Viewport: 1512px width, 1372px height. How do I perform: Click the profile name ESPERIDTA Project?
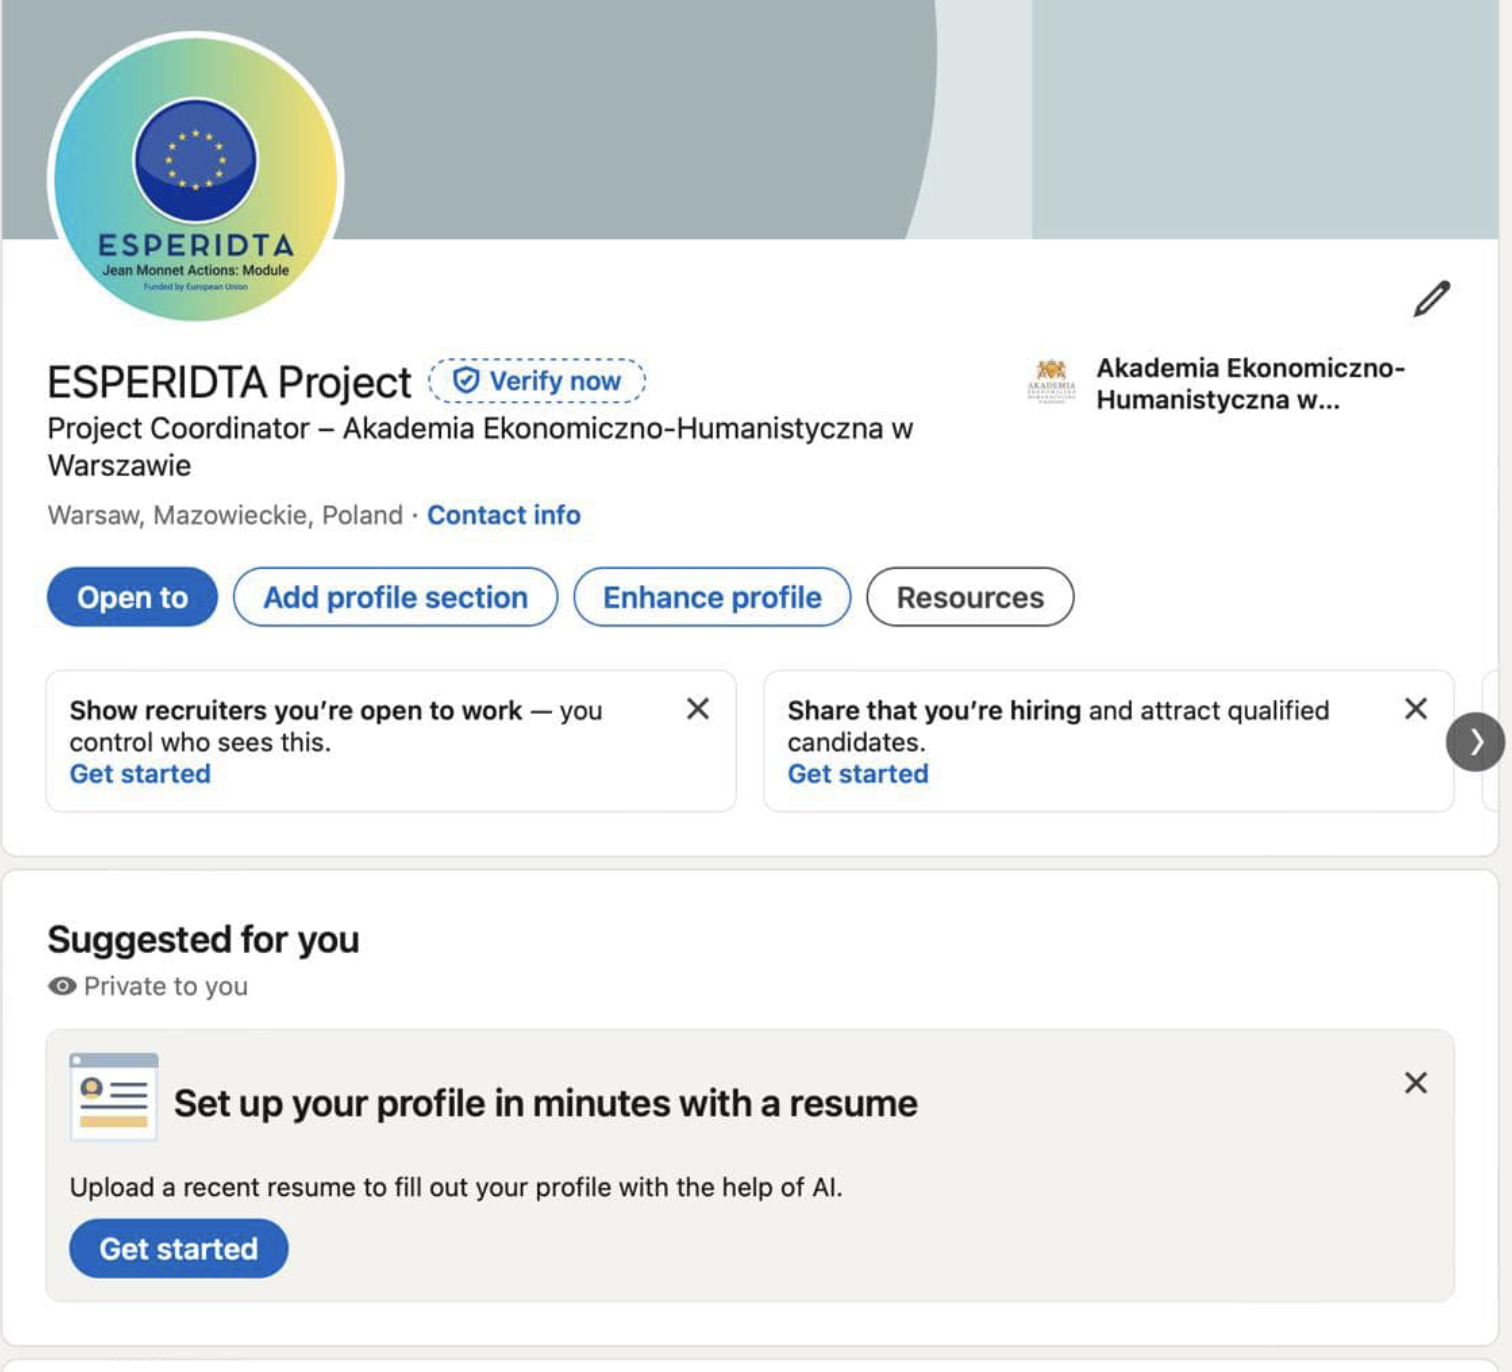click(229, 382)
